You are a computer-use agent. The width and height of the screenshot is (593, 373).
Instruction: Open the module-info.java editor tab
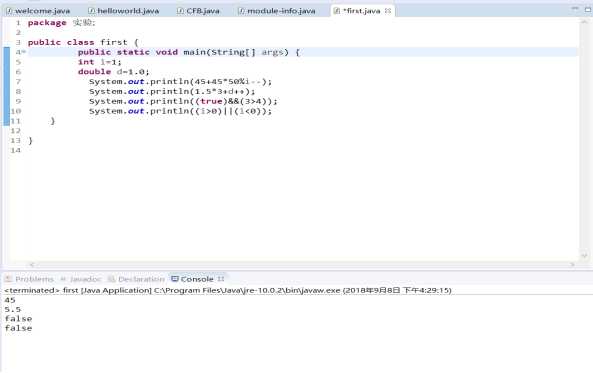click(277, 11)
